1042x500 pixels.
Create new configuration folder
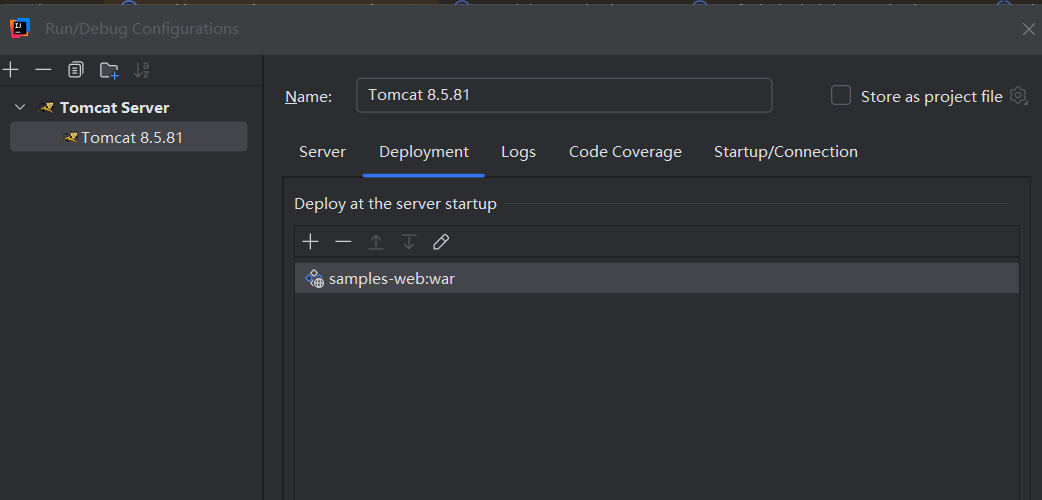(109, 70)
